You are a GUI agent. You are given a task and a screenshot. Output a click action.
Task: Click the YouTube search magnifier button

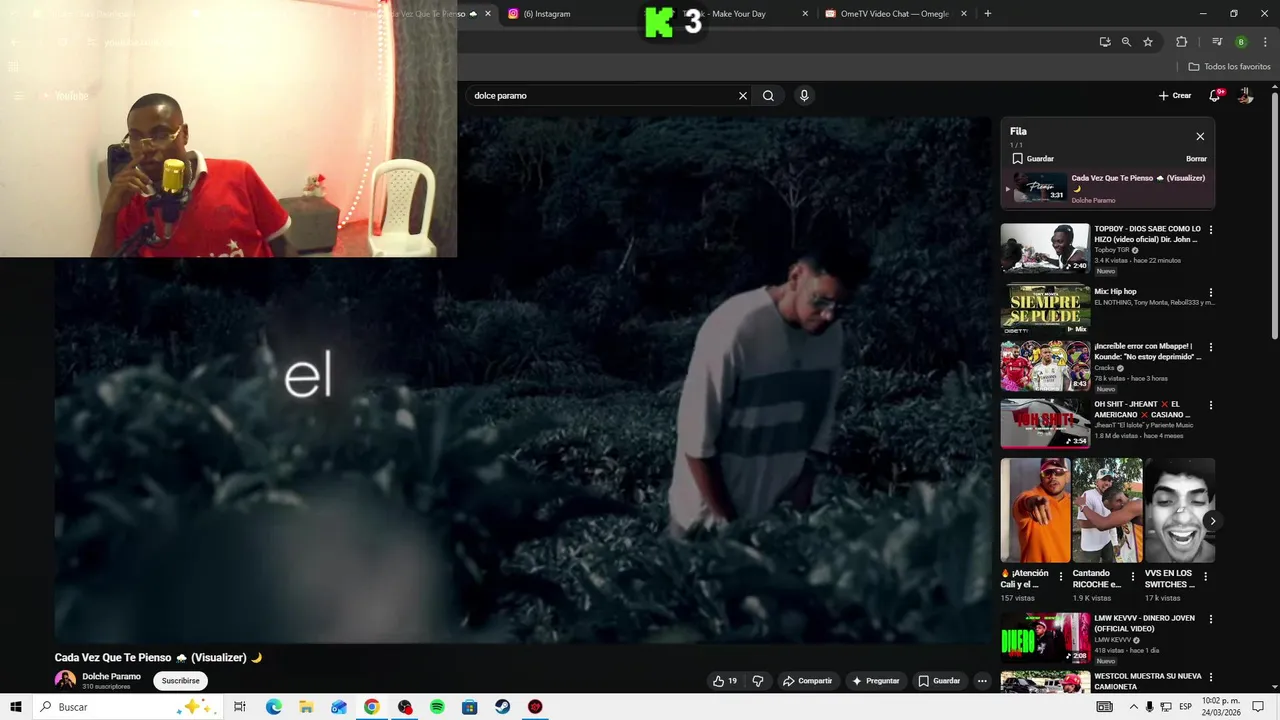click(x=768, y=96)
